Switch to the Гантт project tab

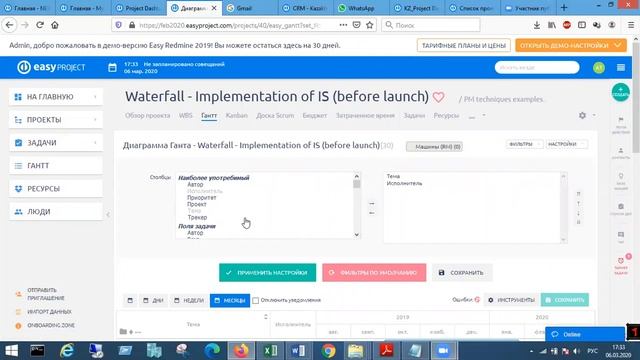[x=209, y=116]
